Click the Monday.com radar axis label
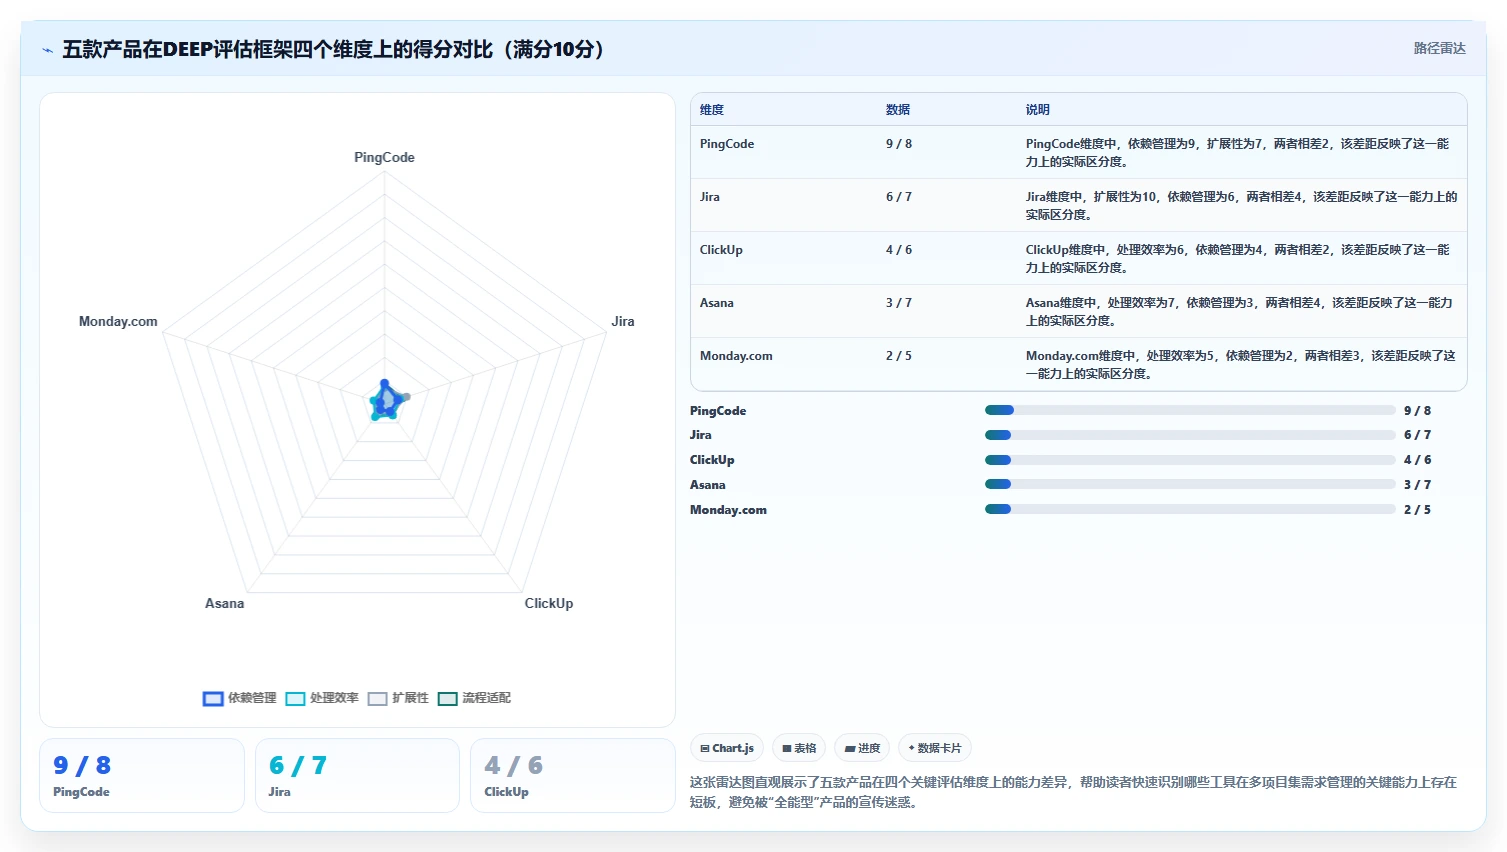This screenshot has height=852, width=1507. [x=118, y=322]
